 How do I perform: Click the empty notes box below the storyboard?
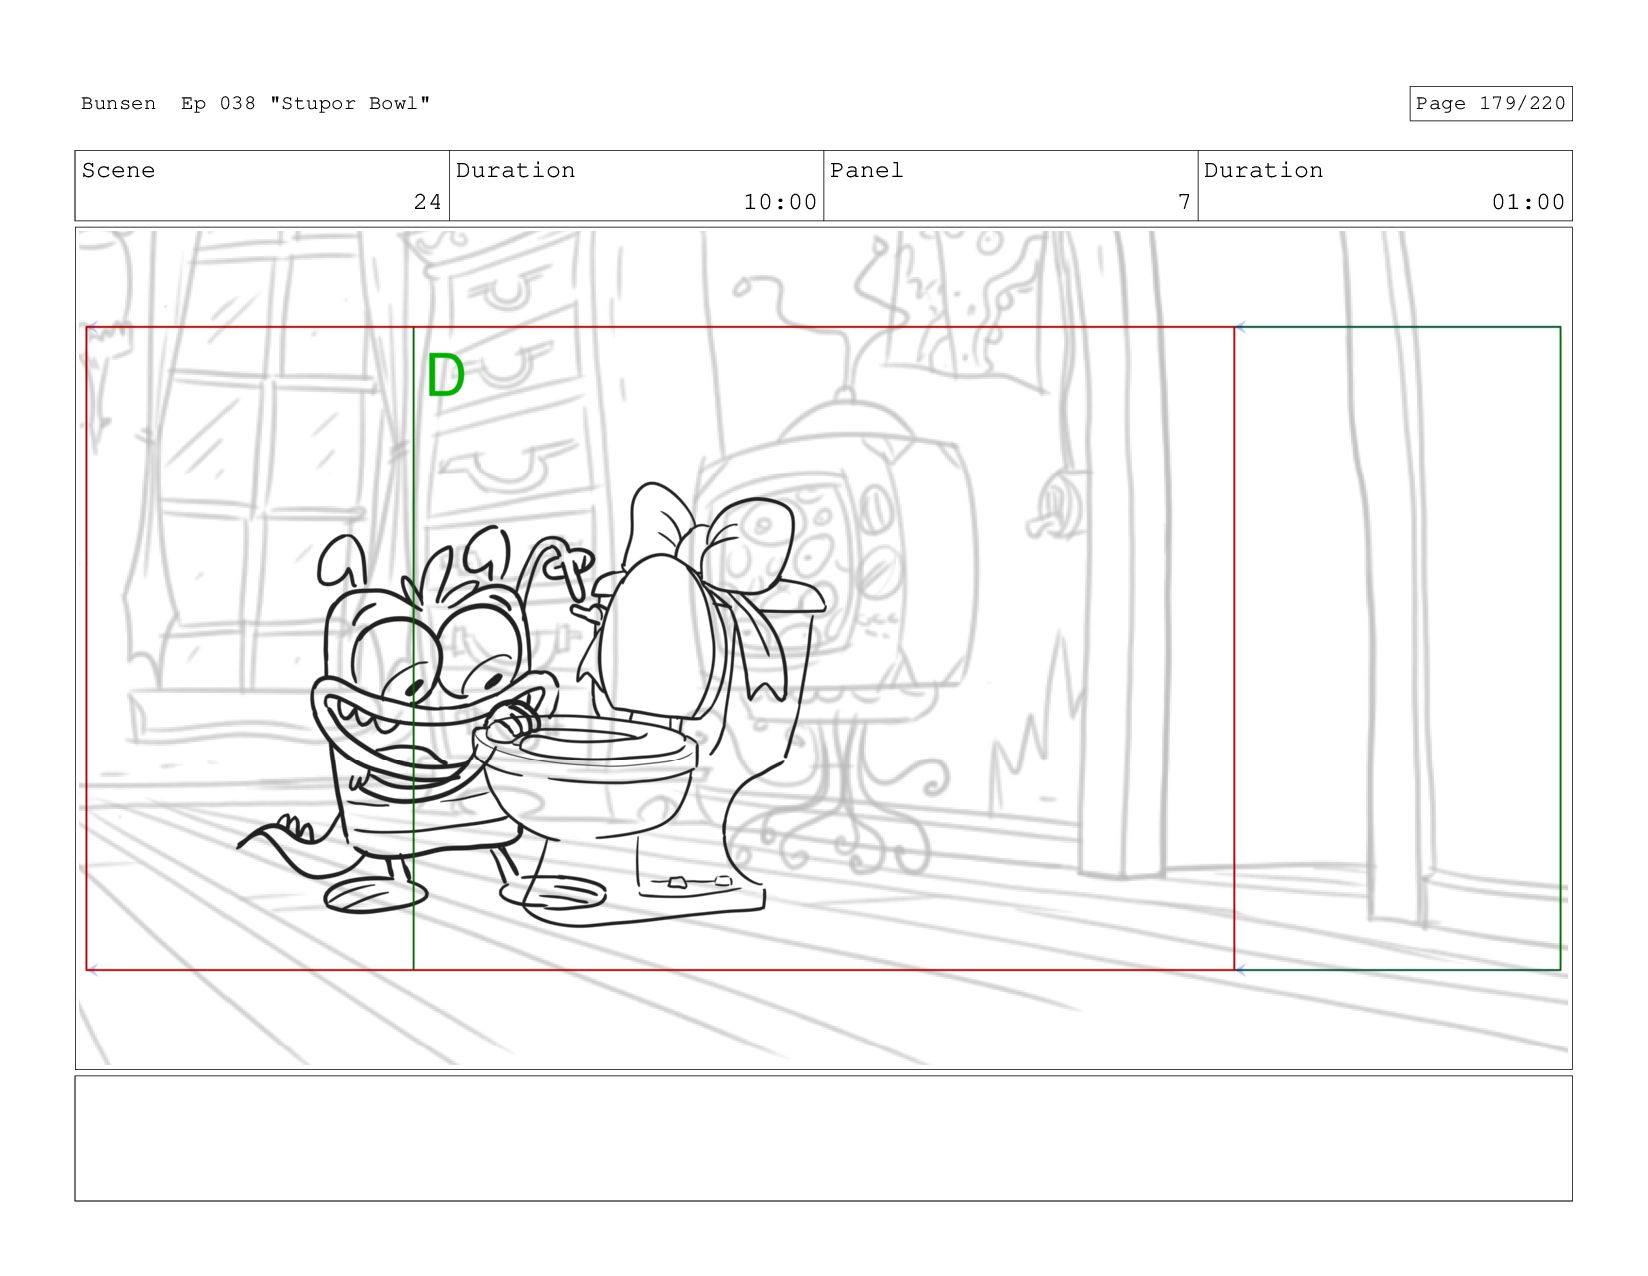coord(823,1138)
